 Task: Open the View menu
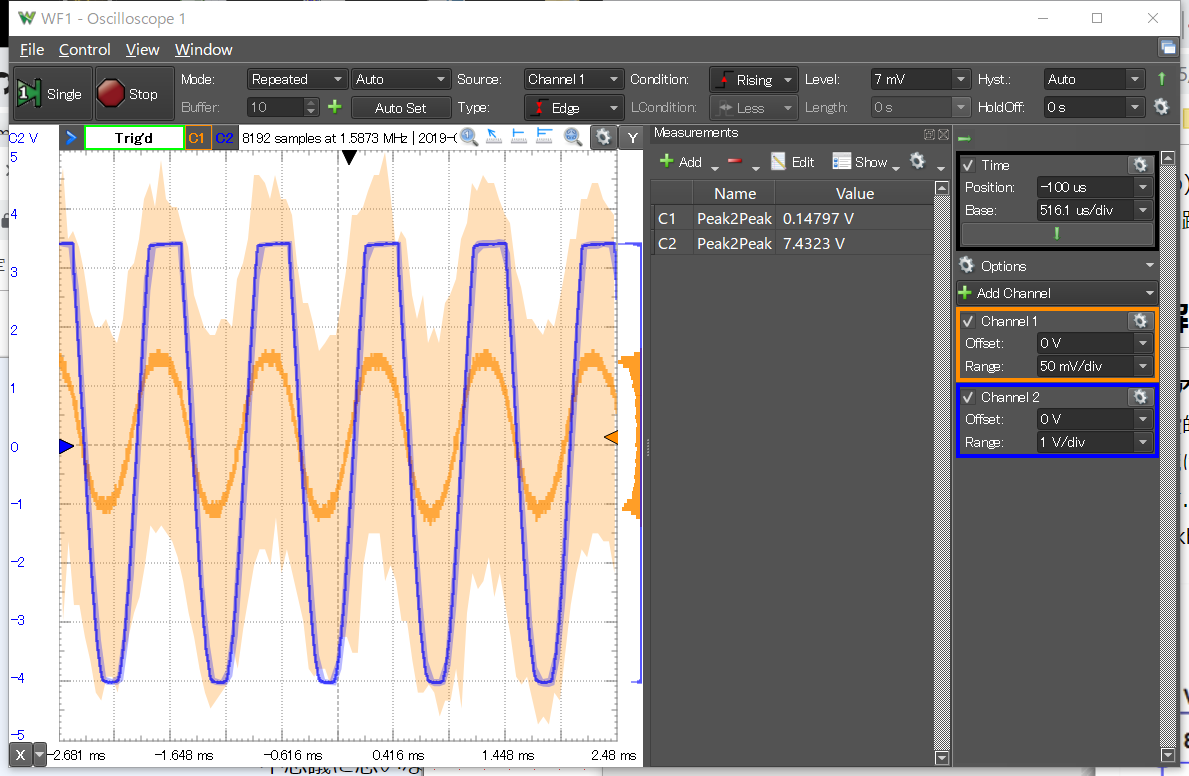pos(142,49)
